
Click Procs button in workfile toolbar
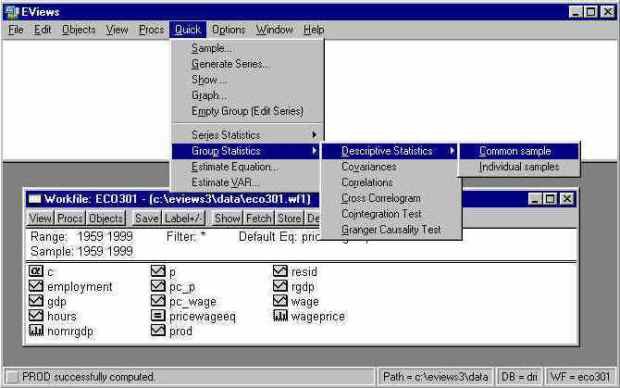[70, 218]
